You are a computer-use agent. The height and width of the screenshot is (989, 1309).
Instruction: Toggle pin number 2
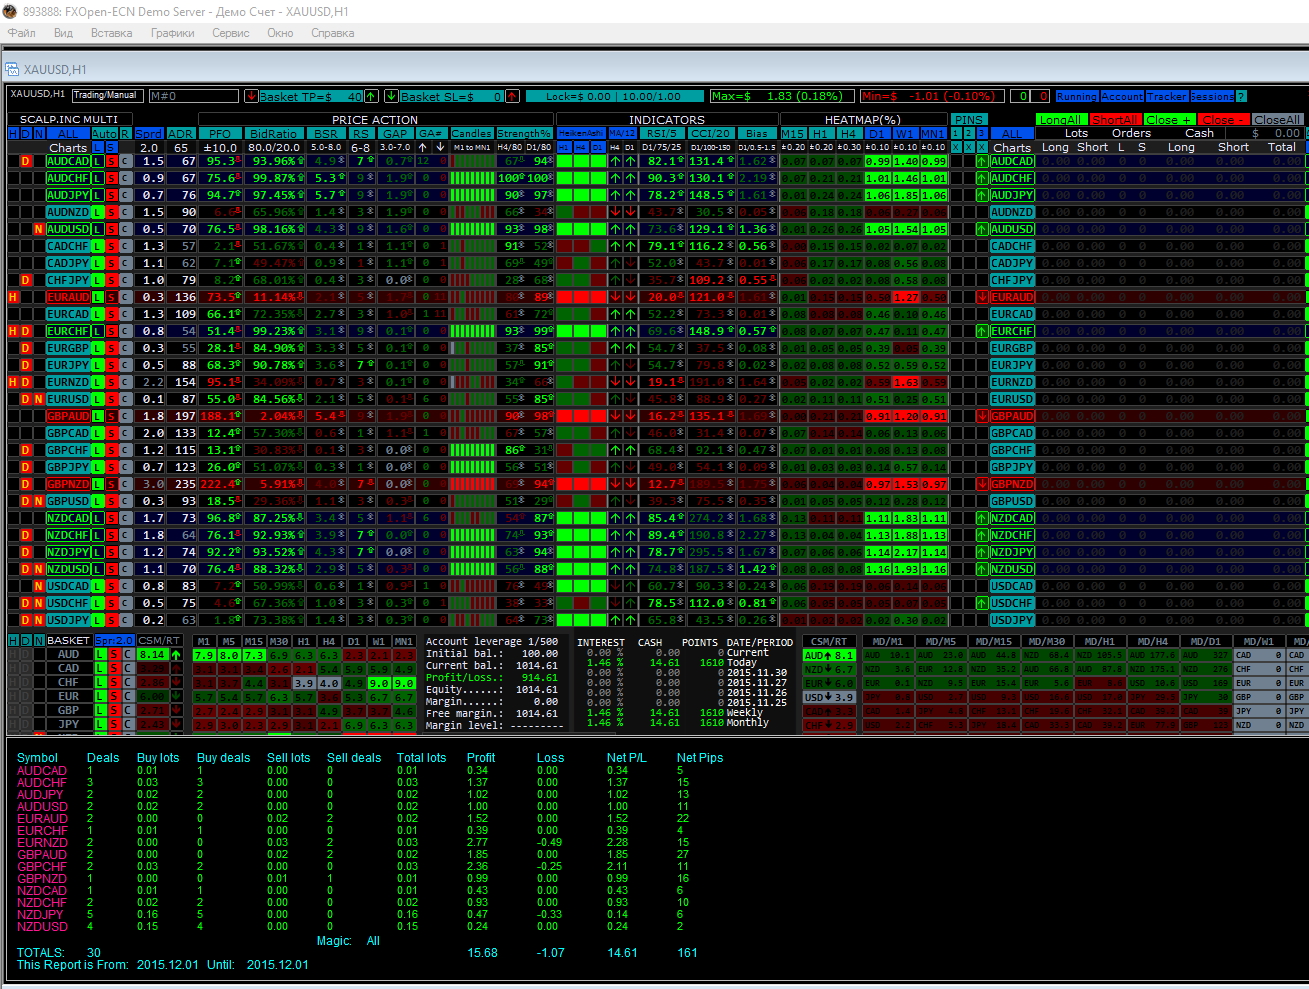coord(968,133)
